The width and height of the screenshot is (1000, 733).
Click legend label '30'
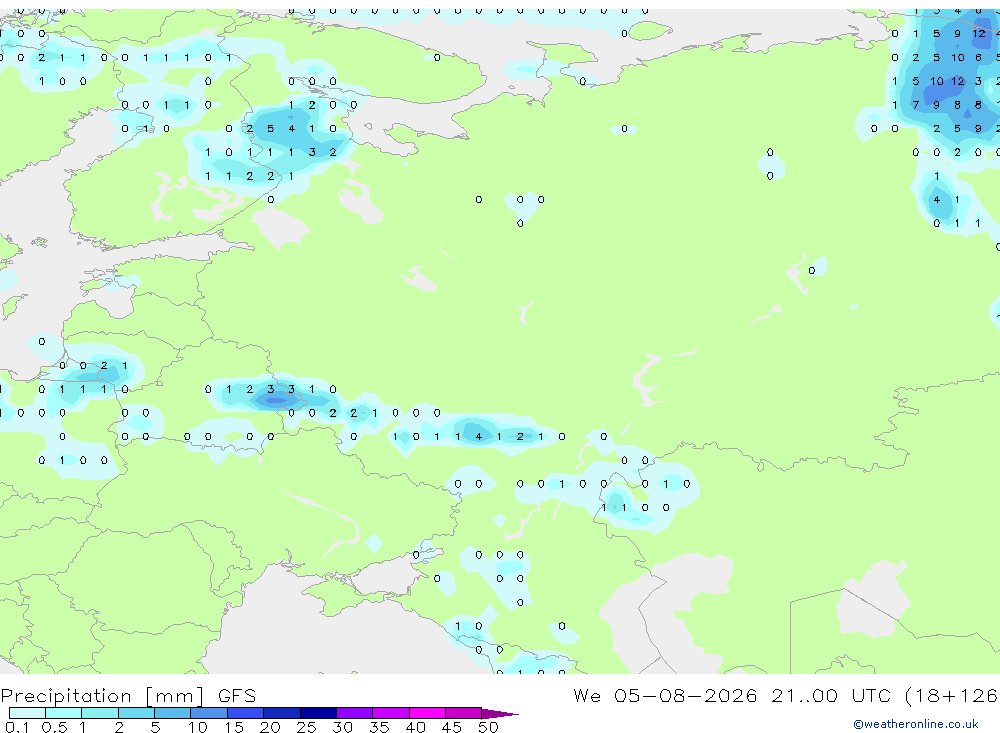click(342, 727)
